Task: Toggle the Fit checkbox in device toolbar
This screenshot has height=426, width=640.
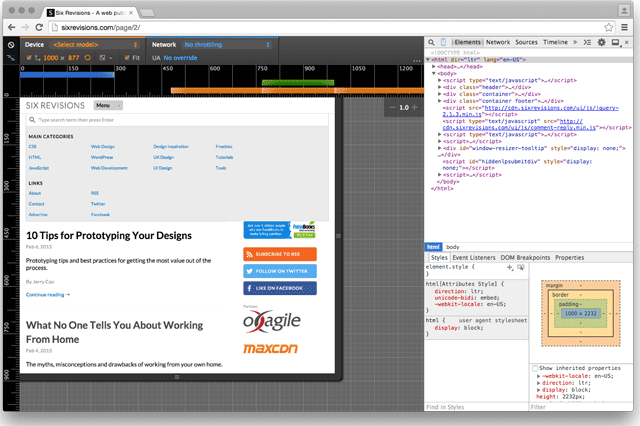Action: [x=127, y=58]
